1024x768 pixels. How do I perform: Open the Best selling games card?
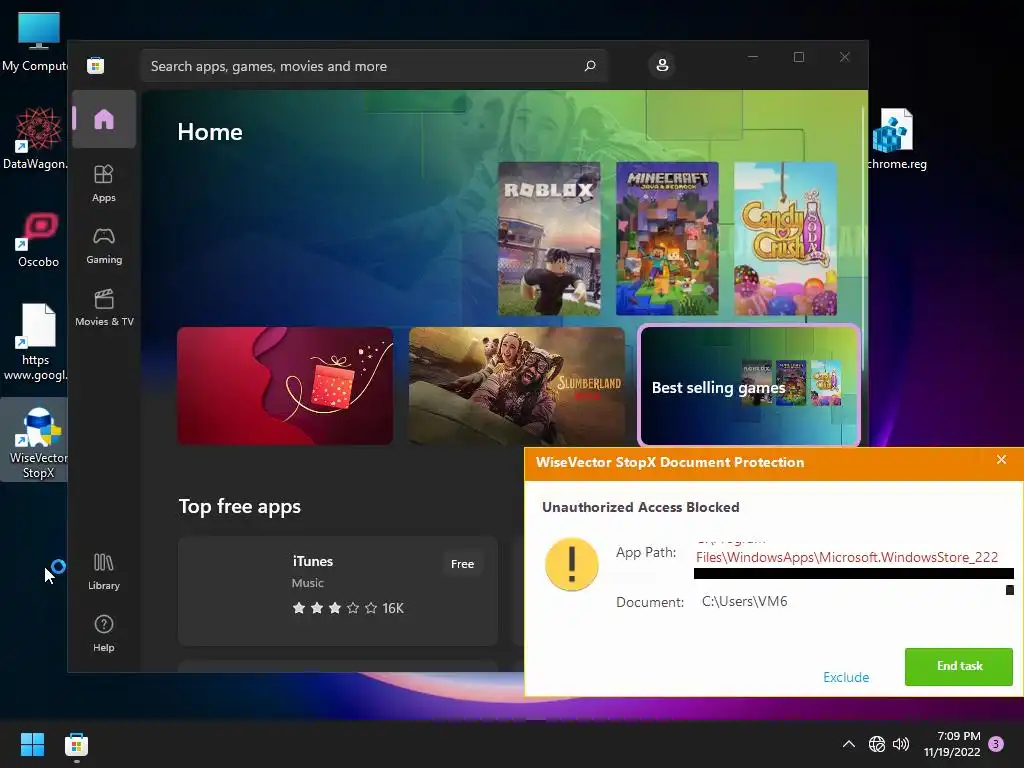point(749,386)
